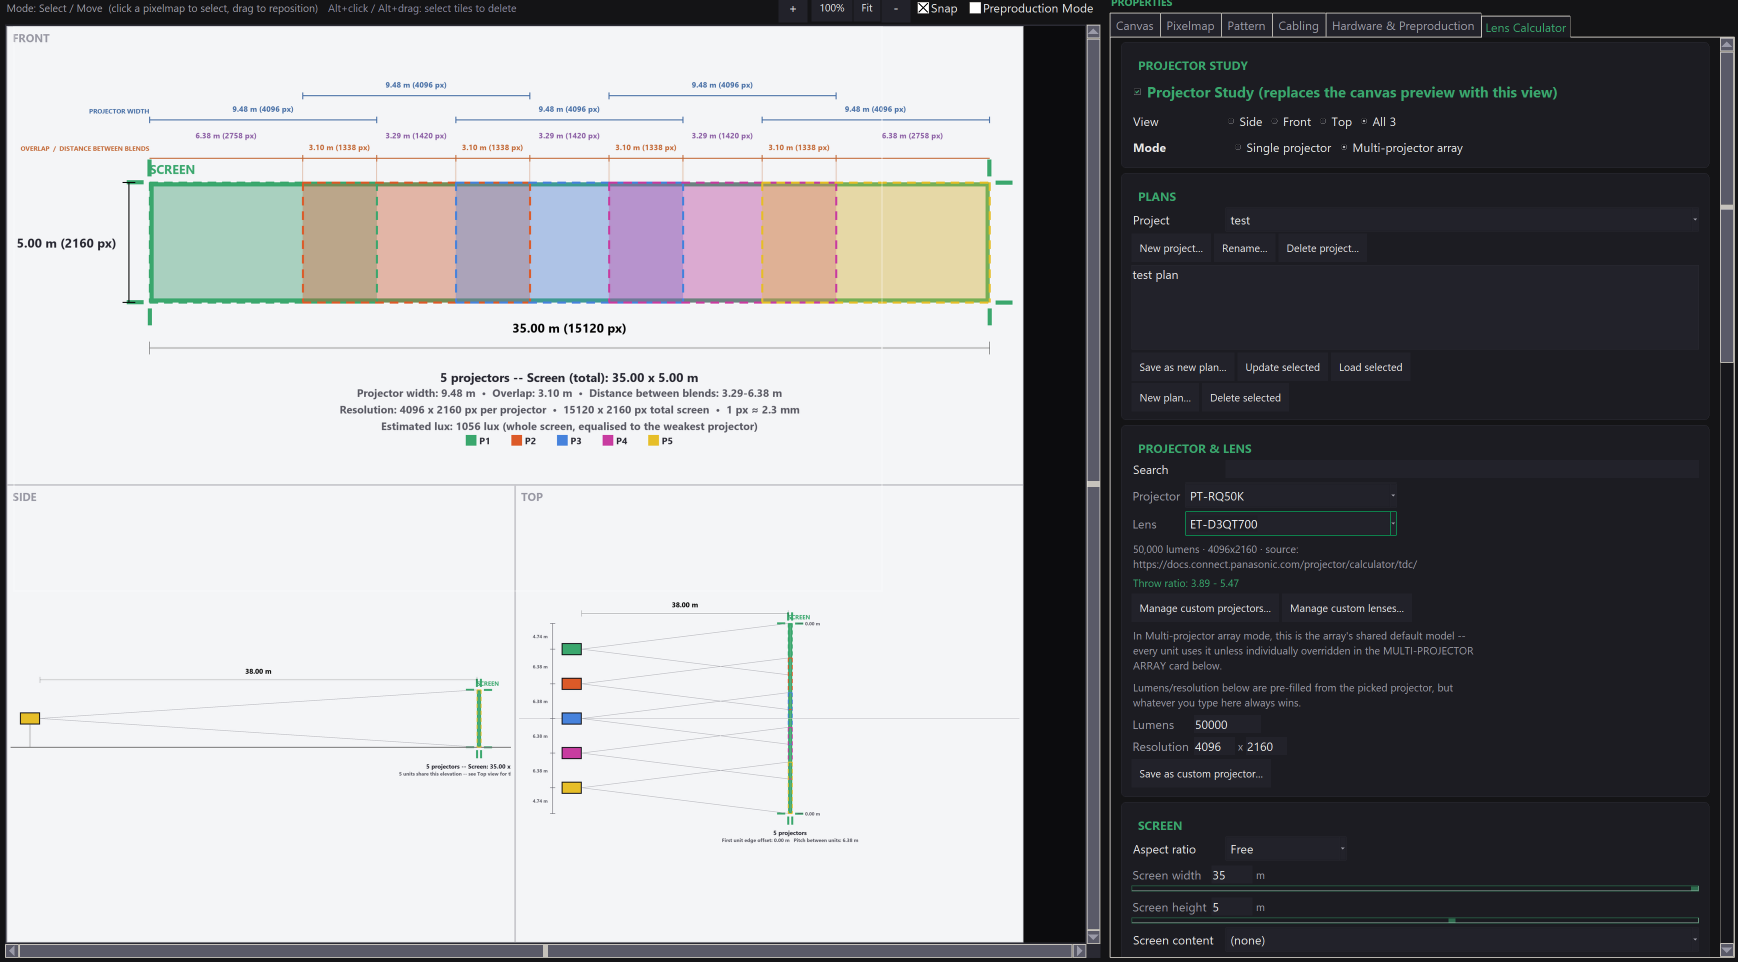The width and height of the screenshot is (1738, 962).
Task: Open the Aspect ratio Free dropdown
Action: pyautogui.click(x=1286, y=849)
